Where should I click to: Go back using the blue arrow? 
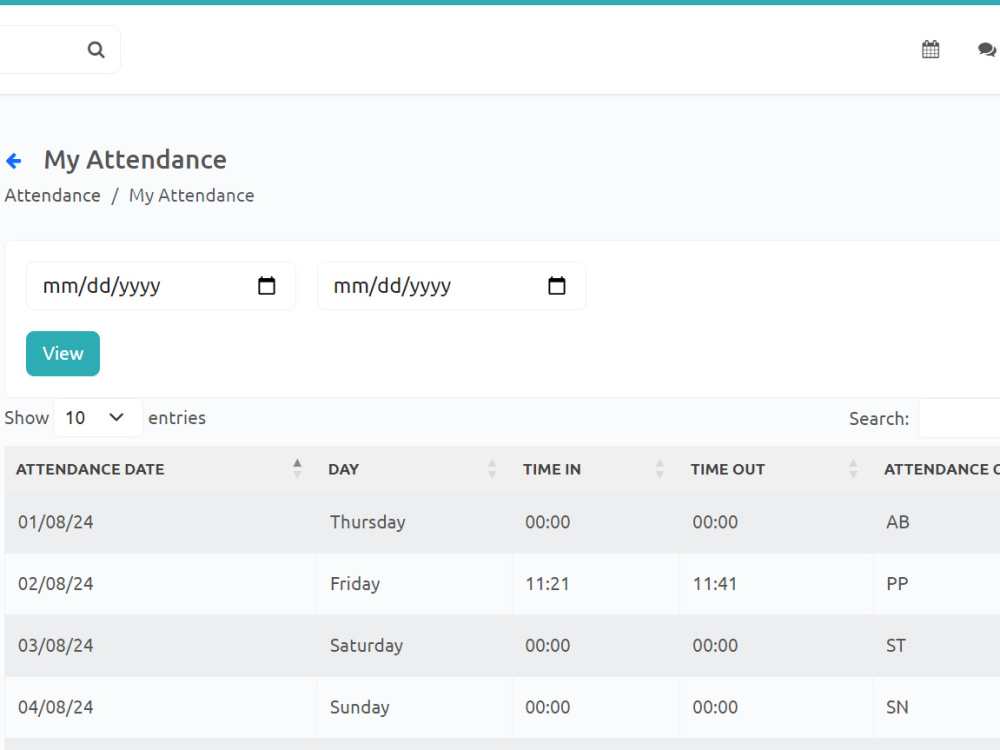pyautogui.click(x=14, y=161)
